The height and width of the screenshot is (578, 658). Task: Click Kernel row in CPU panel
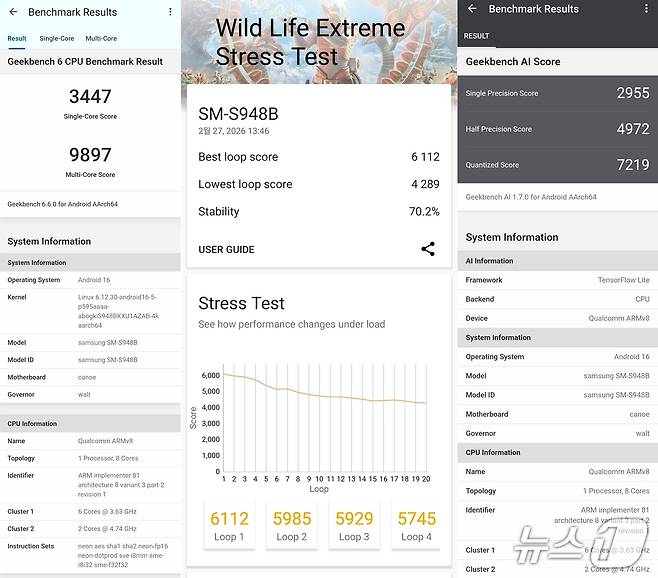click(90, 311)
